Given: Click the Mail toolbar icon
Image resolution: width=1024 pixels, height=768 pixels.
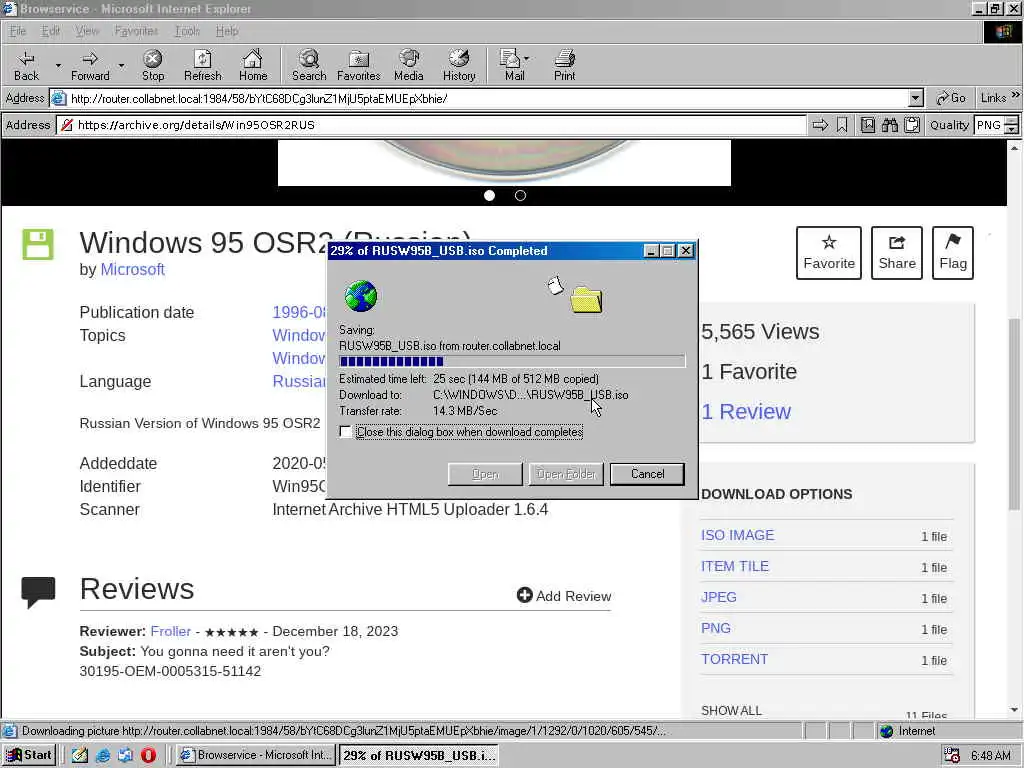Looking at the screenshot, I should coord(510,65).
